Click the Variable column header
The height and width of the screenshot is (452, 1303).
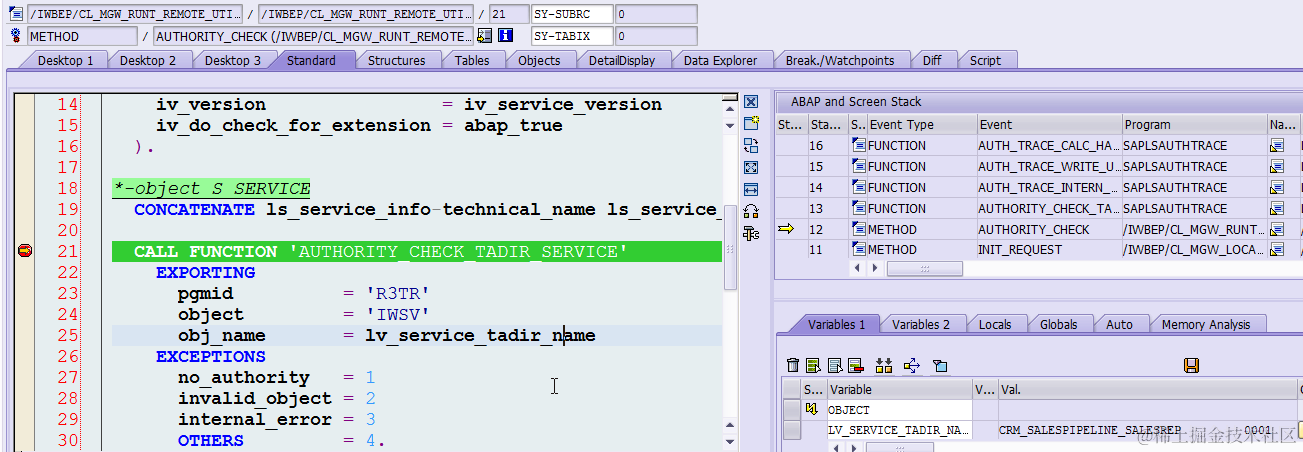(x=899, y=389)
